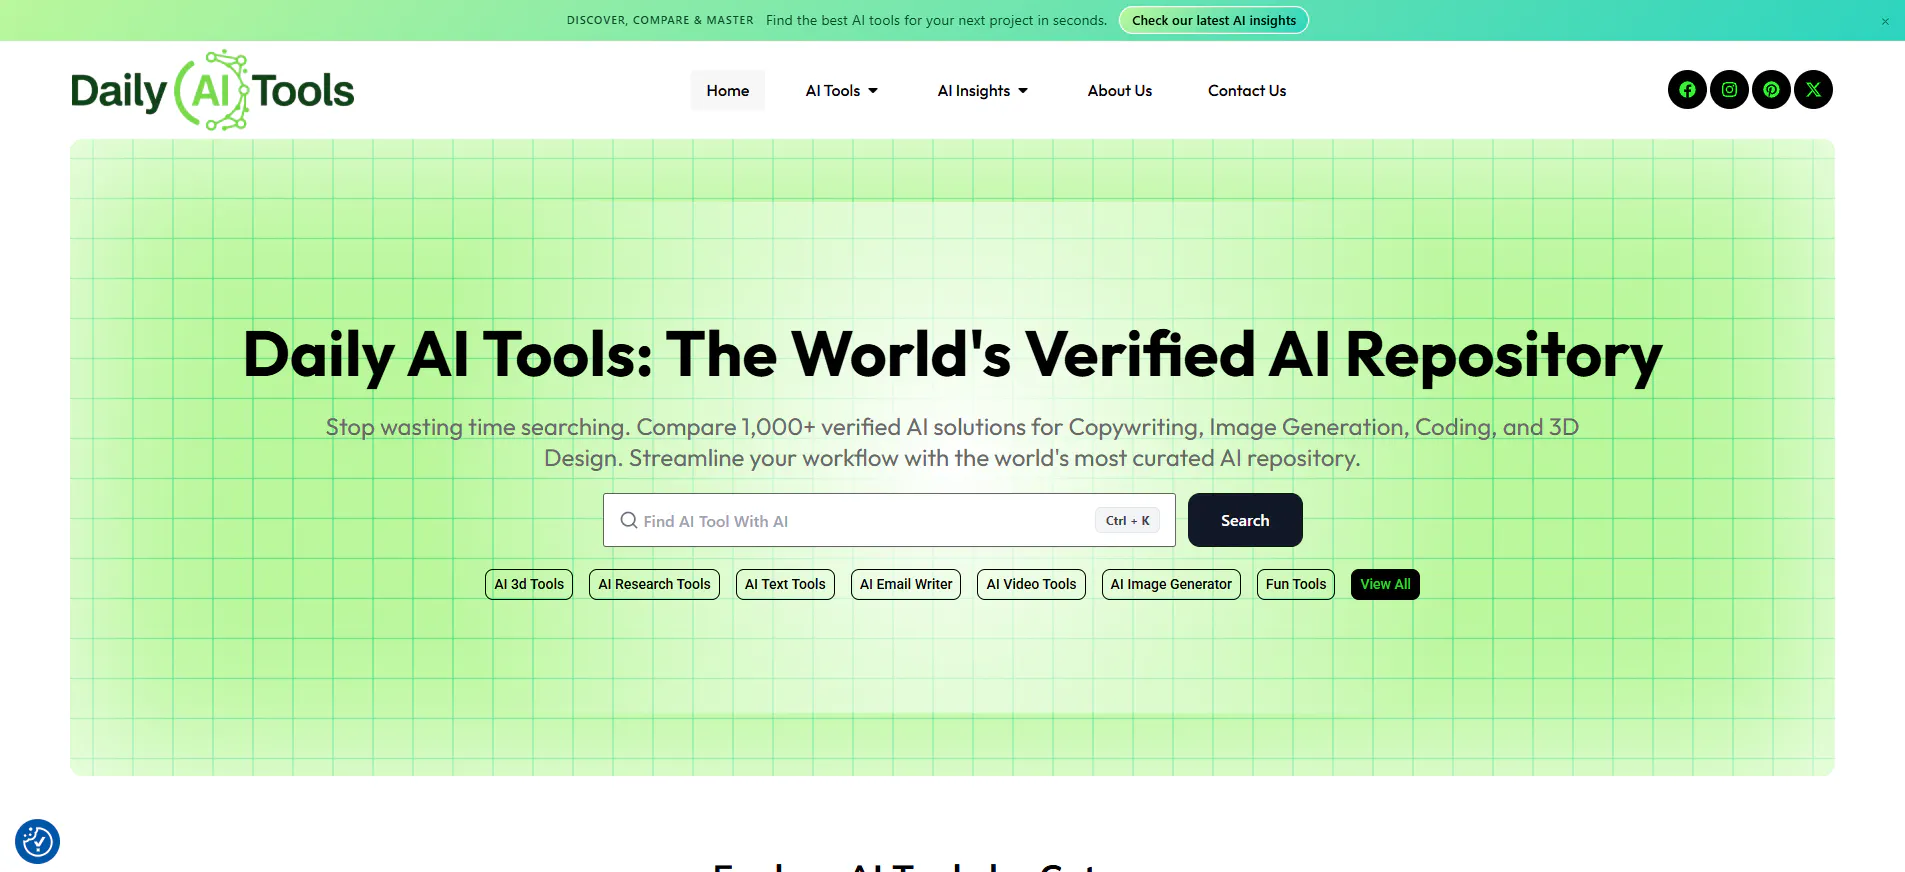
Task: Select the AI Video Tools category tag
Action: [x=1031, y=584]
